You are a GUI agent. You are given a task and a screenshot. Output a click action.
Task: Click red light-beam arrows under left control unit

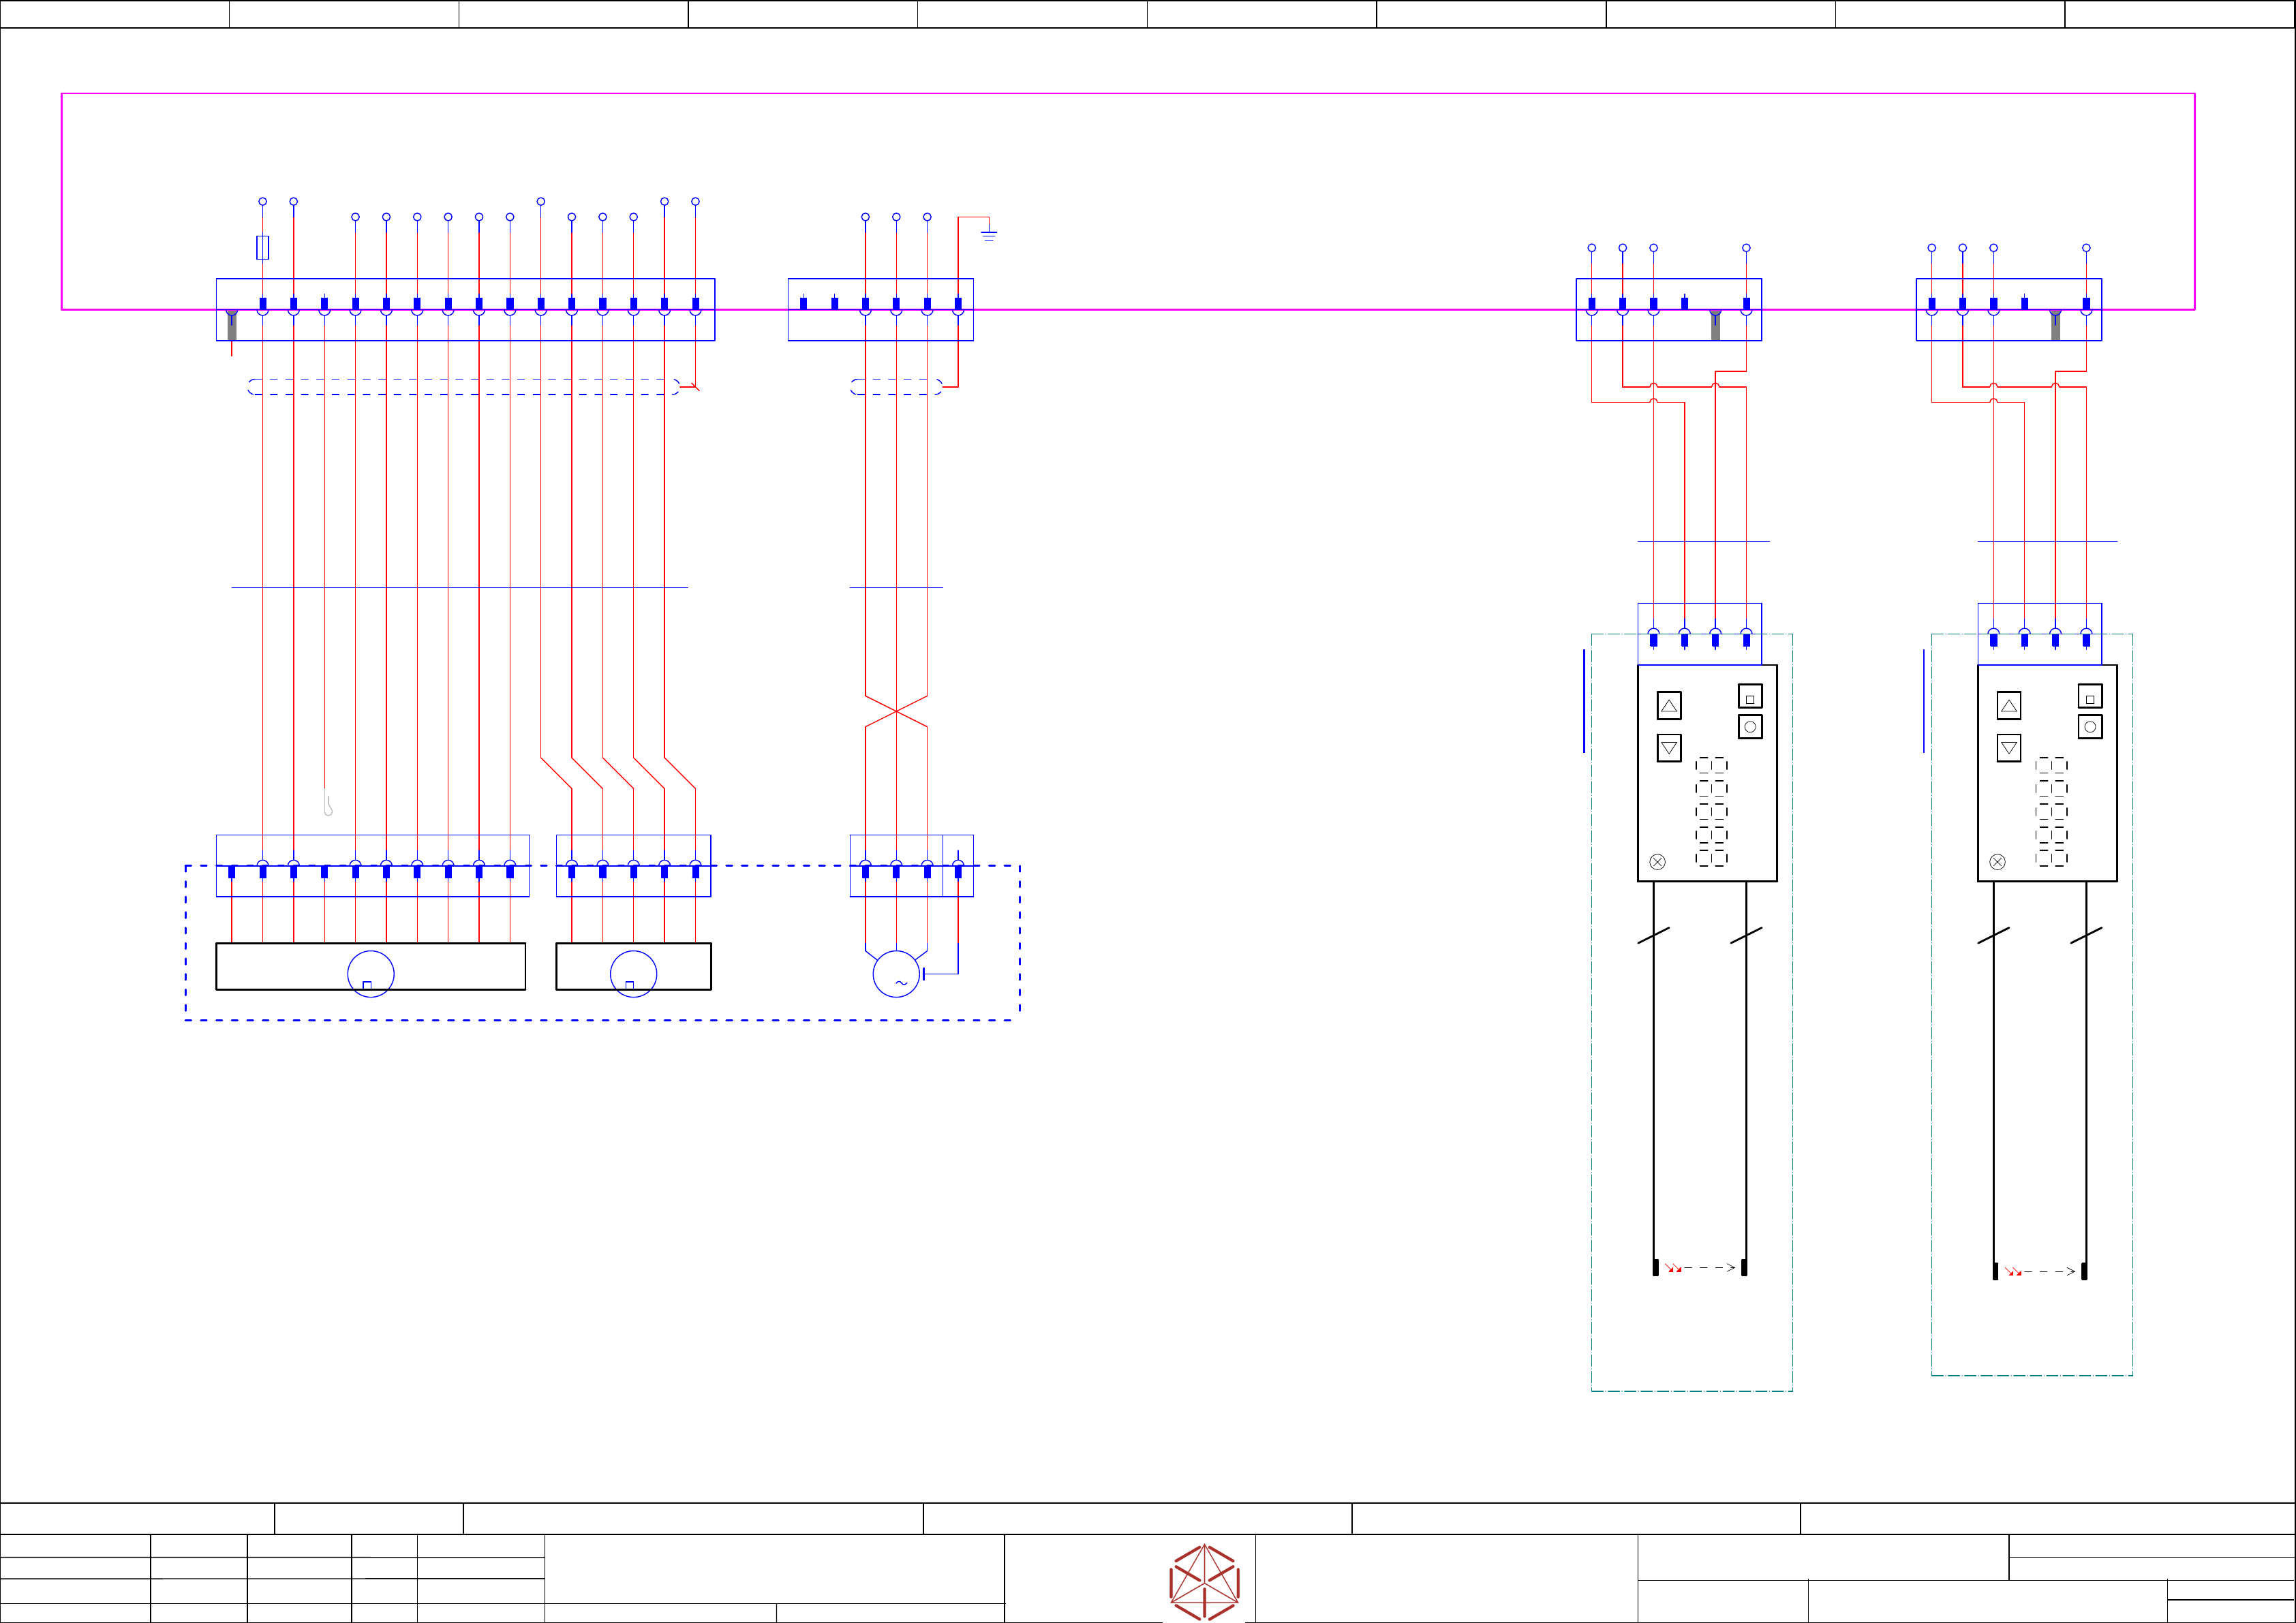pyautogui.click(x=1673, y=1268)
